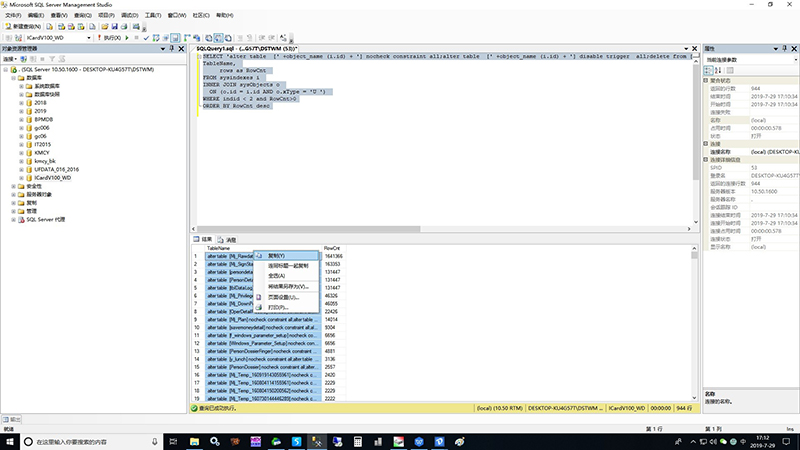800x450 pixels.
Task: Toggle auto-hide pin on Properties panel
Action: coord(785,48)
